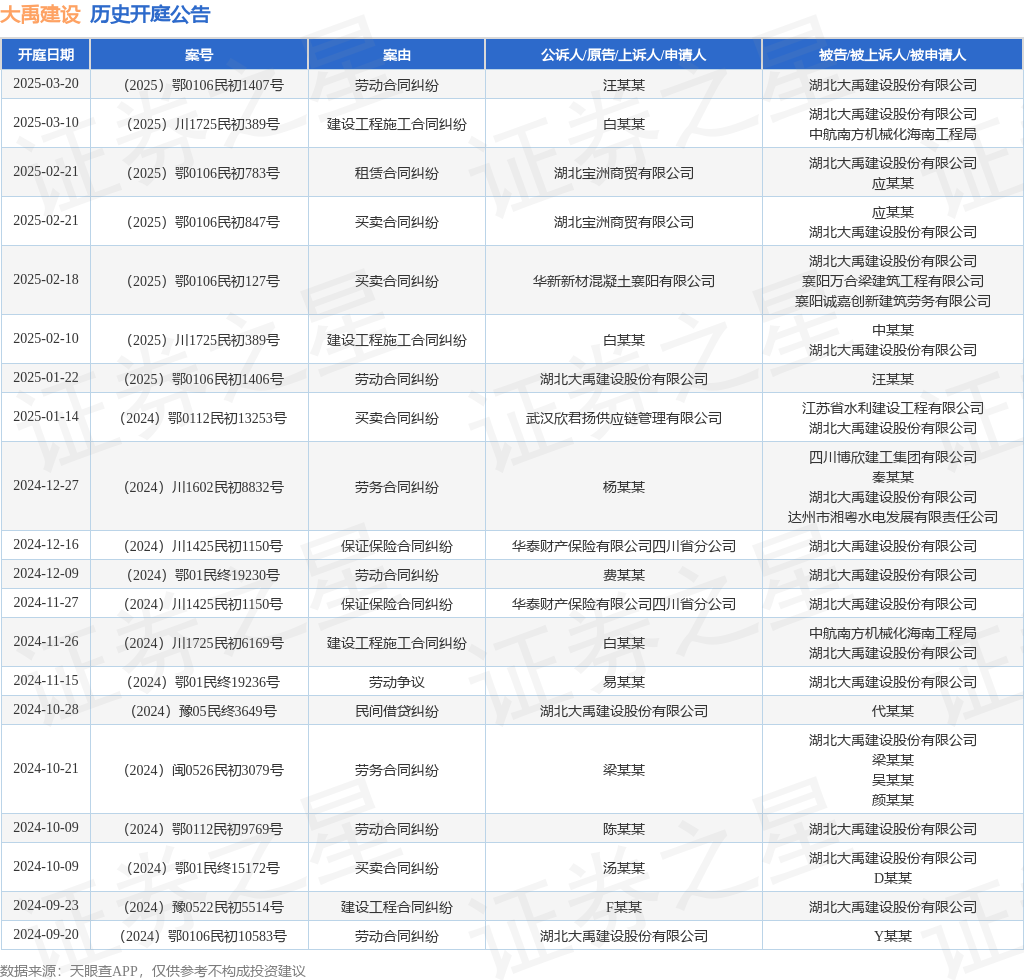Viewport: 1024px width, 980px height.
Task: Select plaintiff F某某
Action: (x=624, y=907)
